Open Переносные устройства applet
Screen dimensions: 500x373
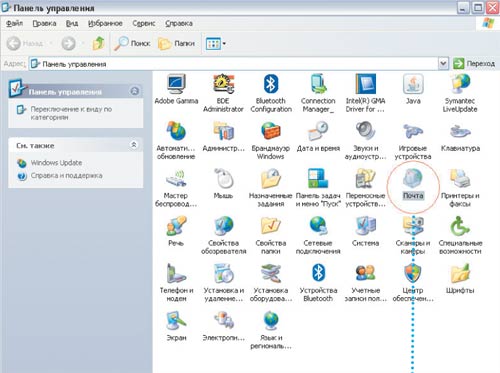click(x=365, y=188)
